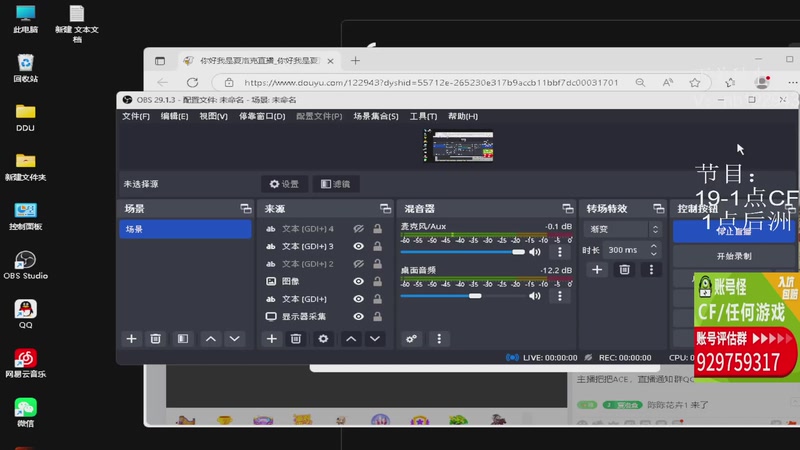The image size is (800, 450).
Task: Select 场景 in the scenes list
Action: 185,229
